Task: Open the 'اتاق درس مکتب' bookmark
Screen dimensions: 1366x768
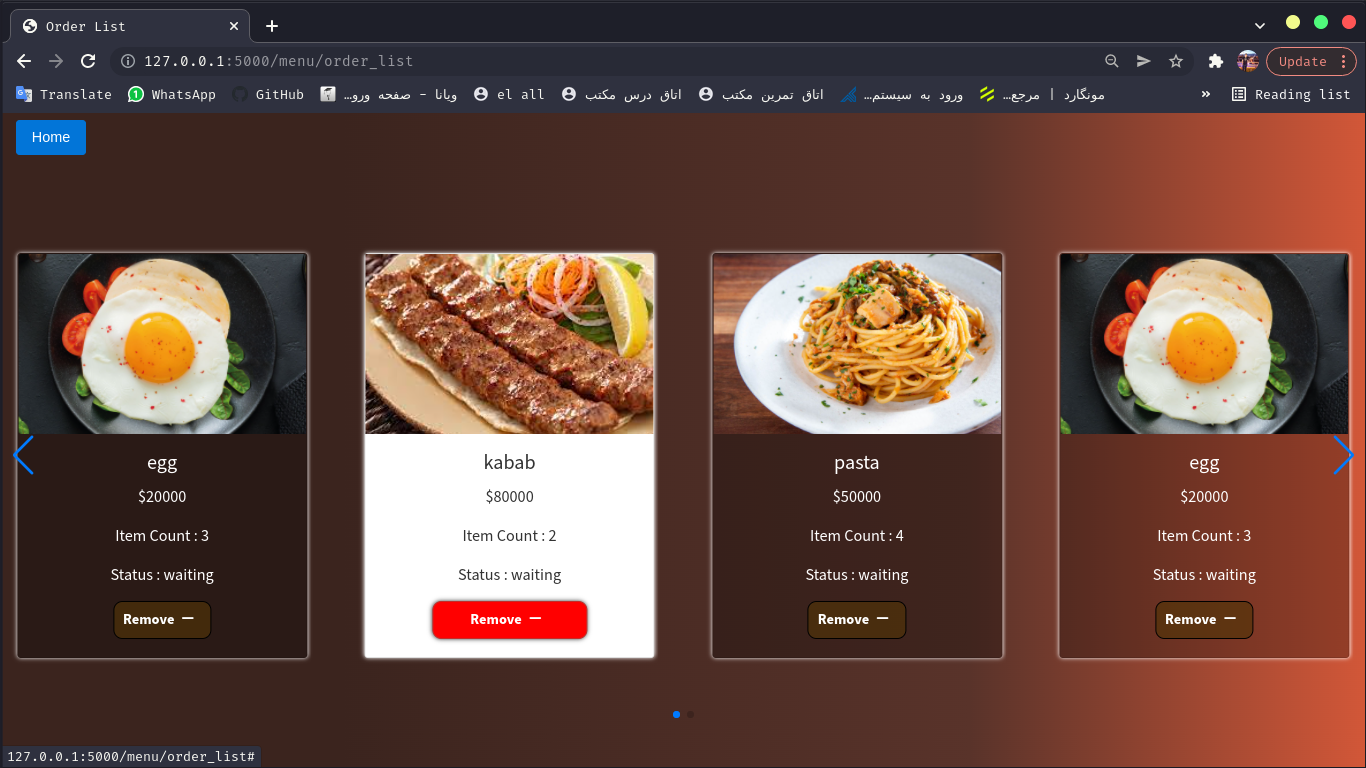Action: 621,94
